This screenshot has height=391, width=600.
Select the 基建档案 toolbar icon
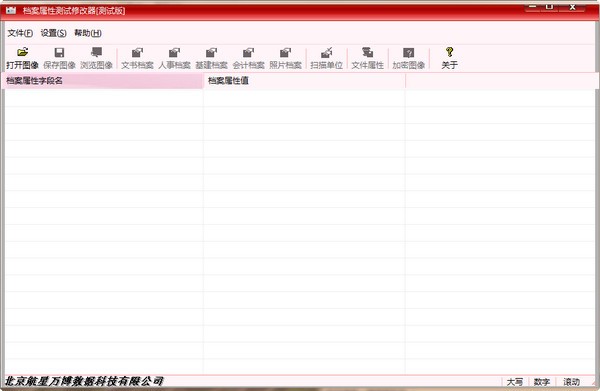pos(211,52)
